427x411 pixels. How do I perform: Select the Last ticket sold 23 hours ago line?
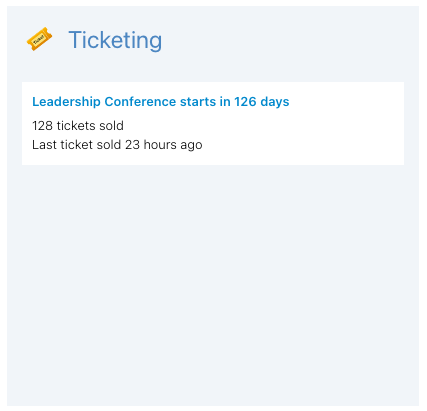pyautogui.click(x=117, y=145)
